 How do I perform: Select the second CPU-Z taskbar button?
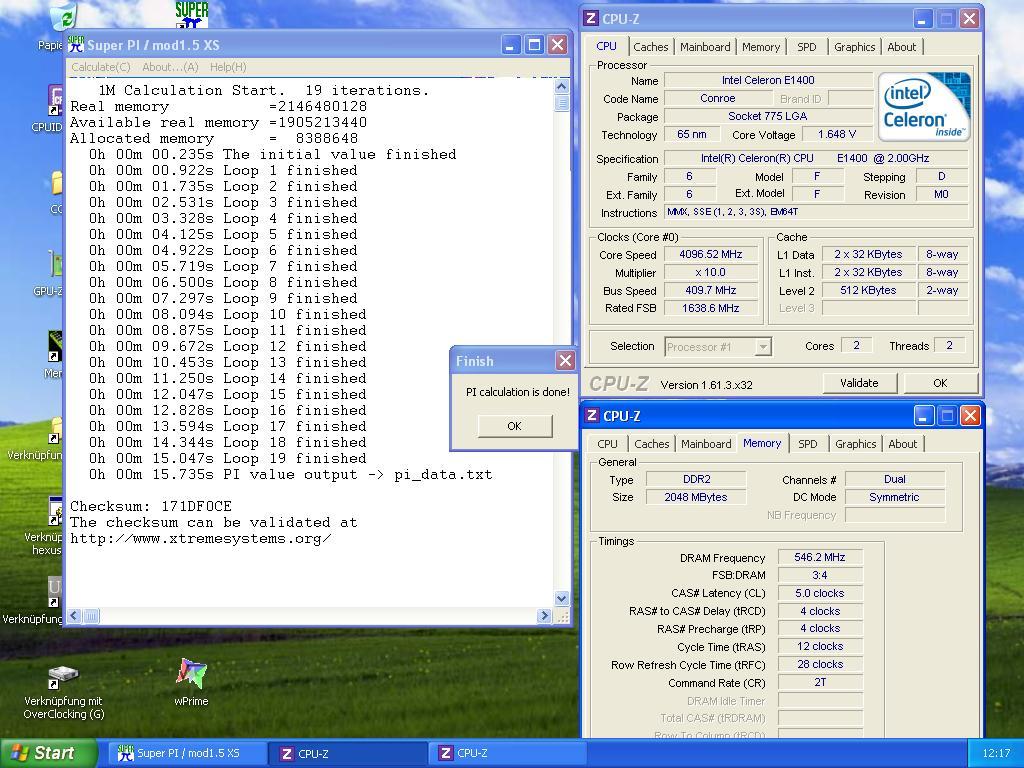[x=506, y=753]
